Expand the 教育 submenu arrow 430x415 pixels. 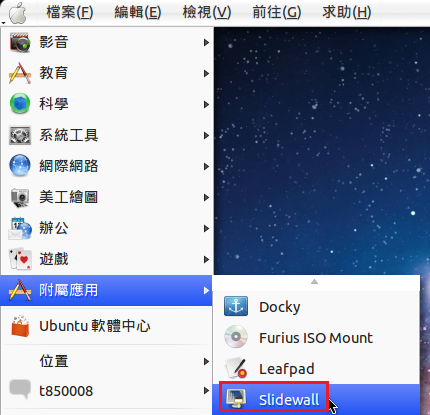207,73
